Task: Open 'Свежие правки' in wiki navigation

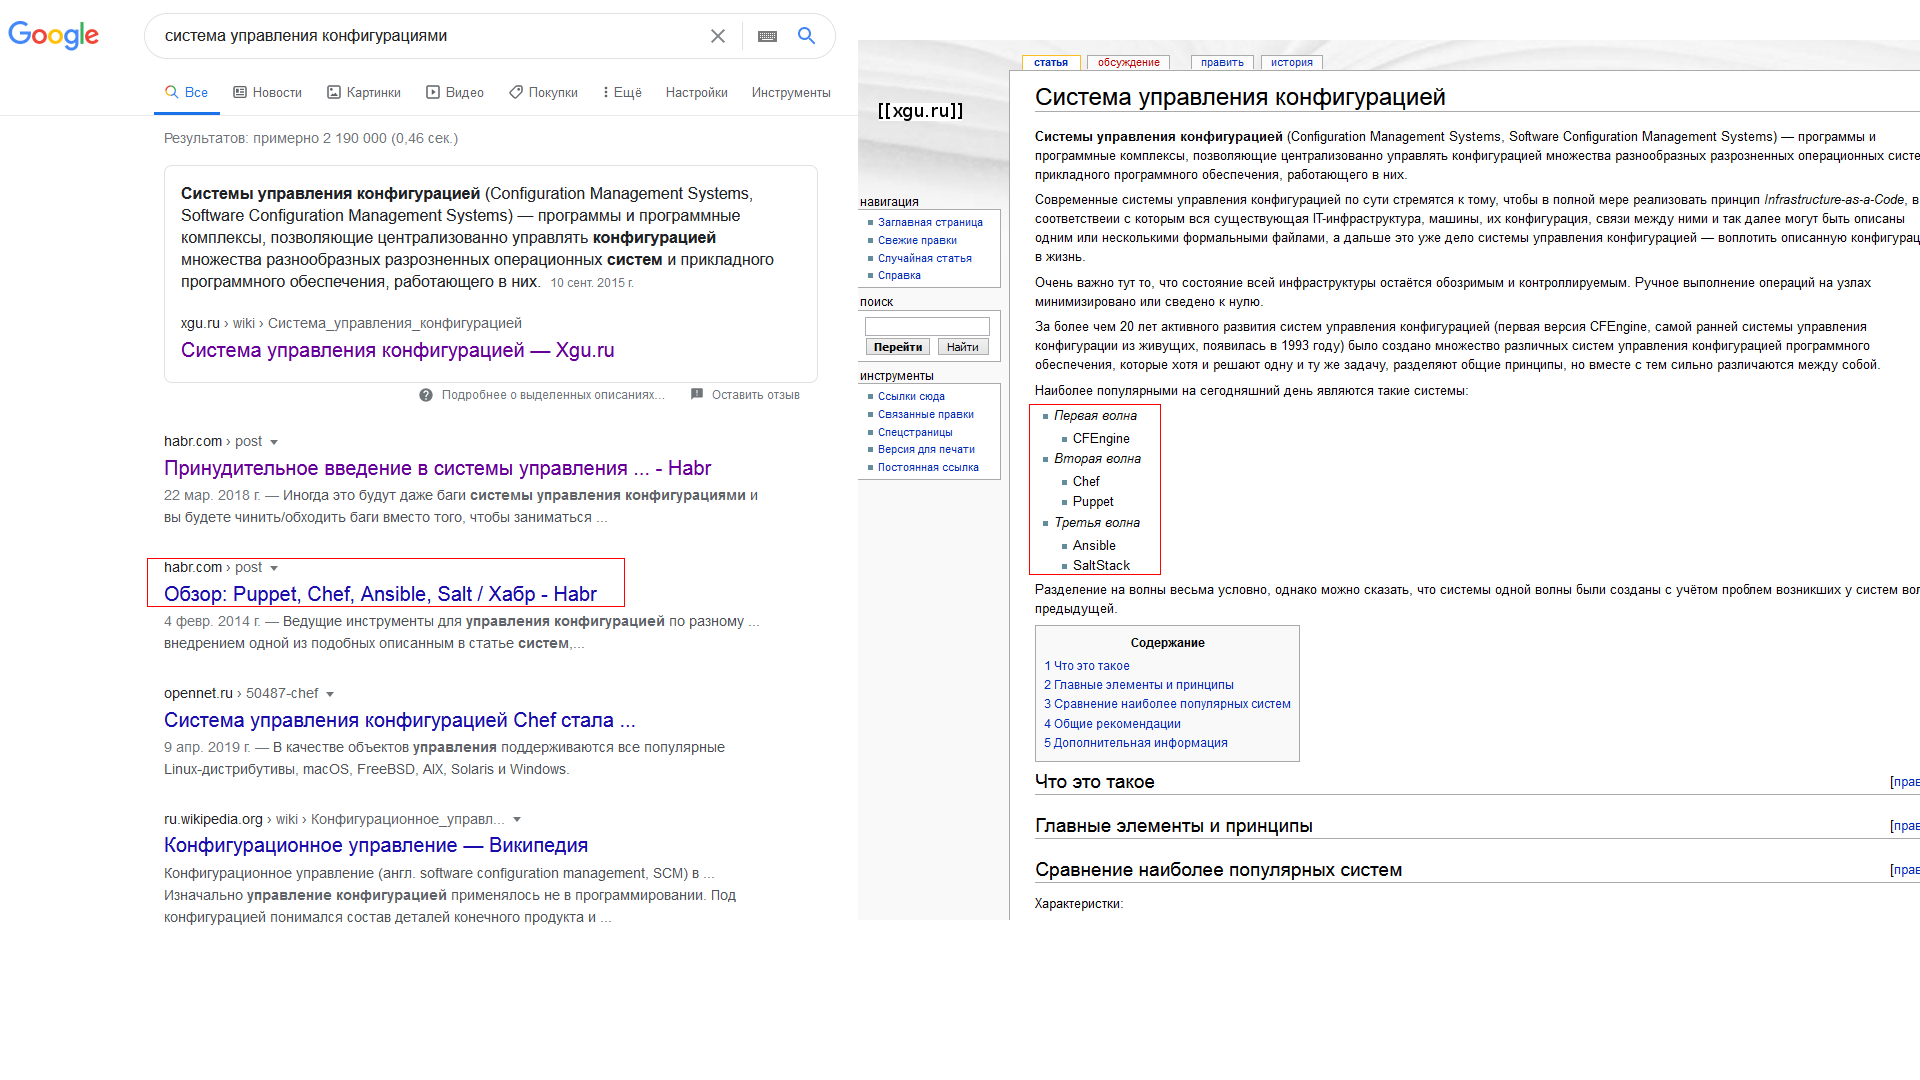Action: (917, 240)
